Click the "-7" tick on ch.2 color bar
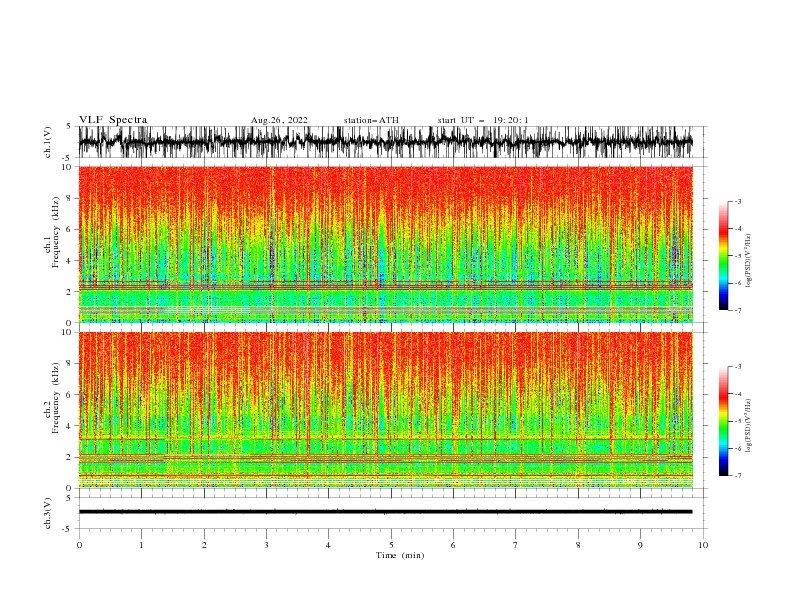The image size is (792, 612). click(737, 475)
